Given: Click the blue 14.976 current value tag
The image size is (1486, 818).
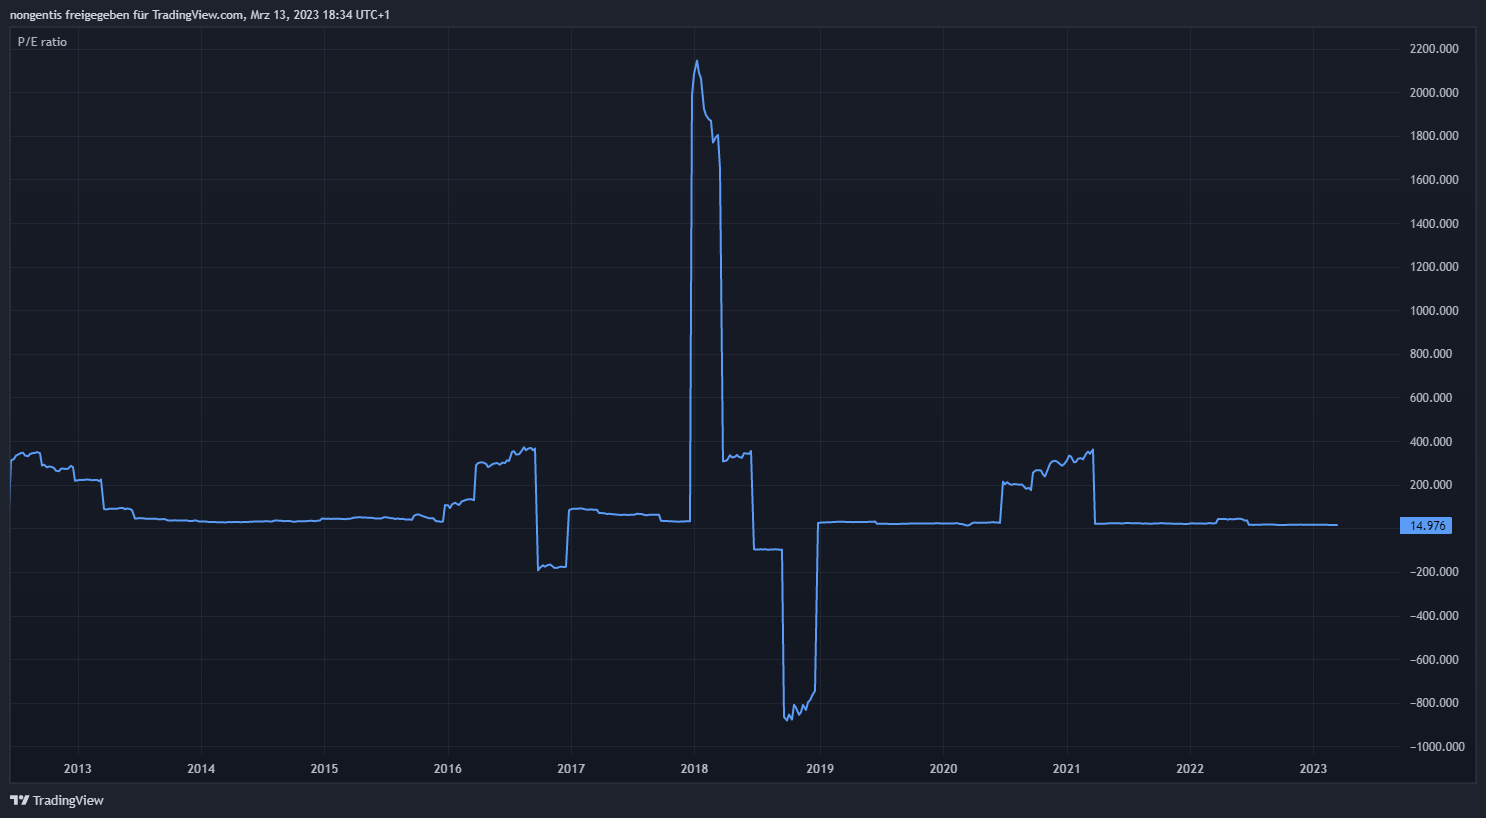Looking at the screenshot, I should tap(1427, 526).
